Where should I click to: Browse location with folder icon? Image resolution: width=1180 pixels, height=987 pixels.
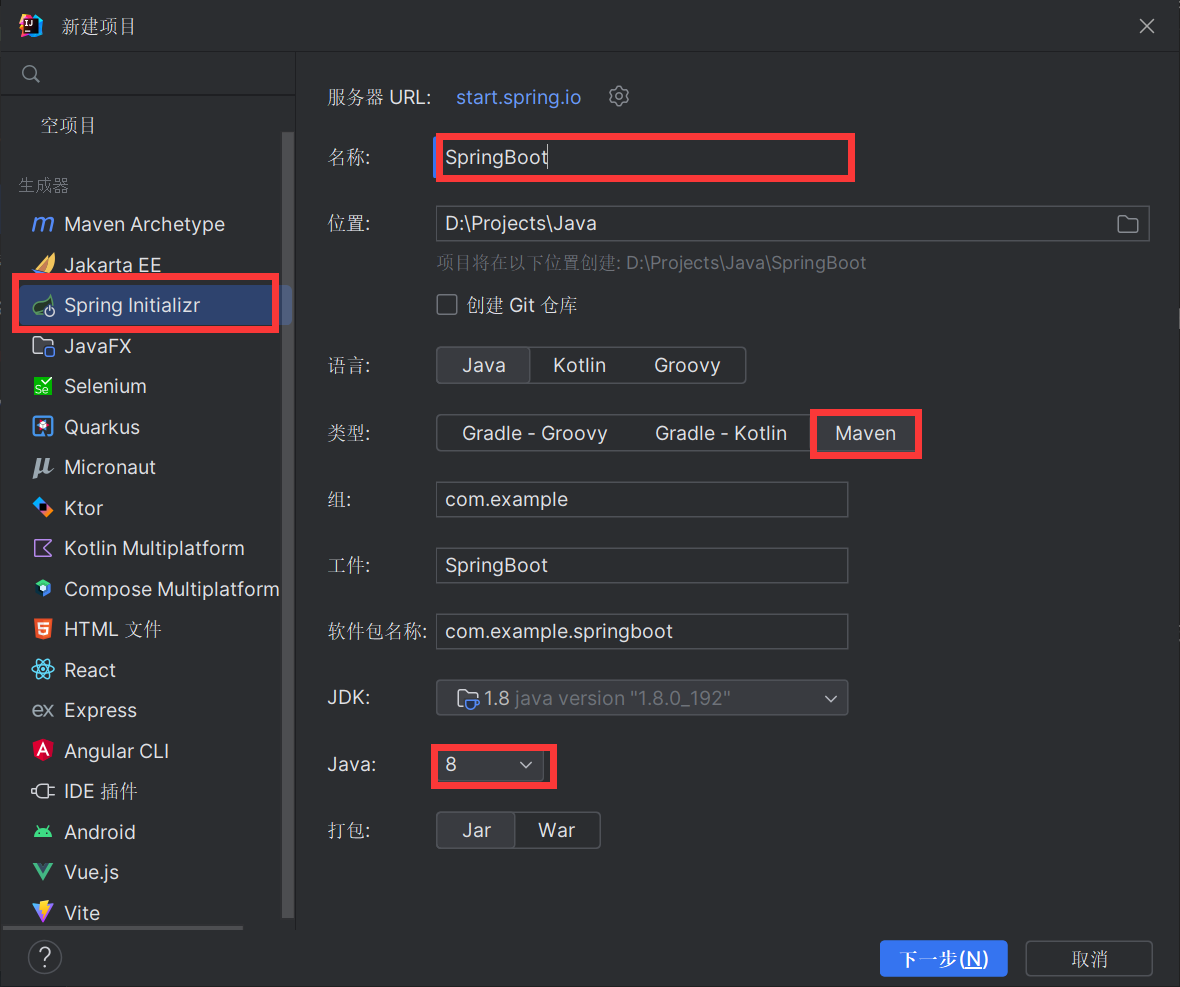tap(1127, 224)
